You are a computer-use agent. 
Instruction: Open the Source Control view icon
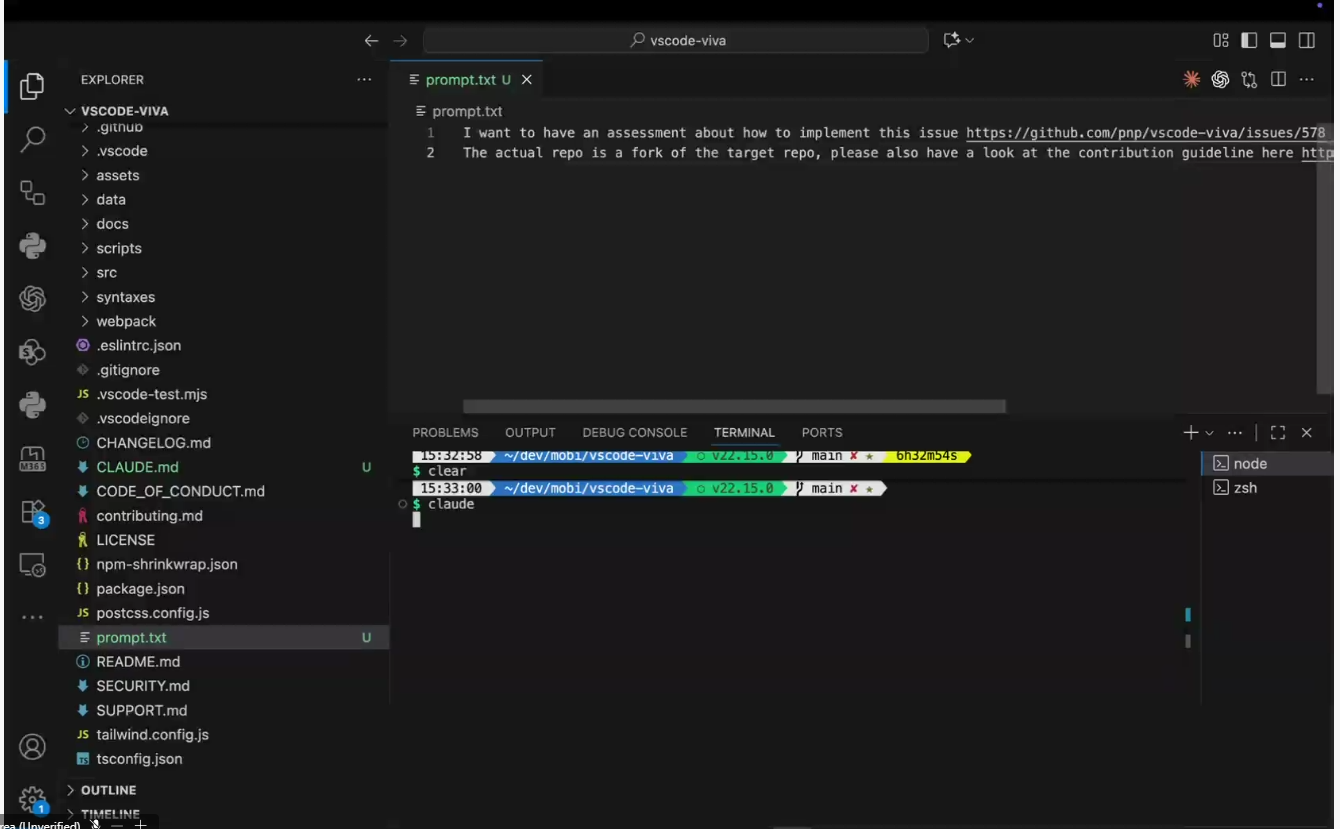(32, 193)
